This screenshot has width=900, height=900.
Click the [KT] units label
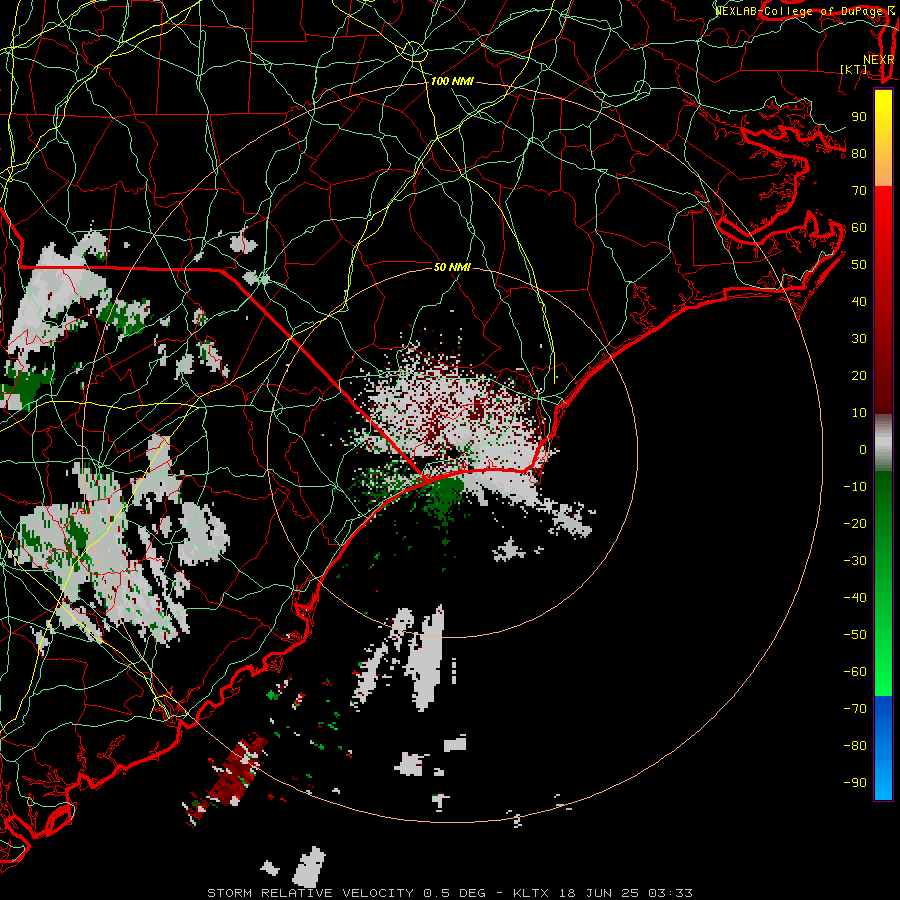tap(854, 69)
